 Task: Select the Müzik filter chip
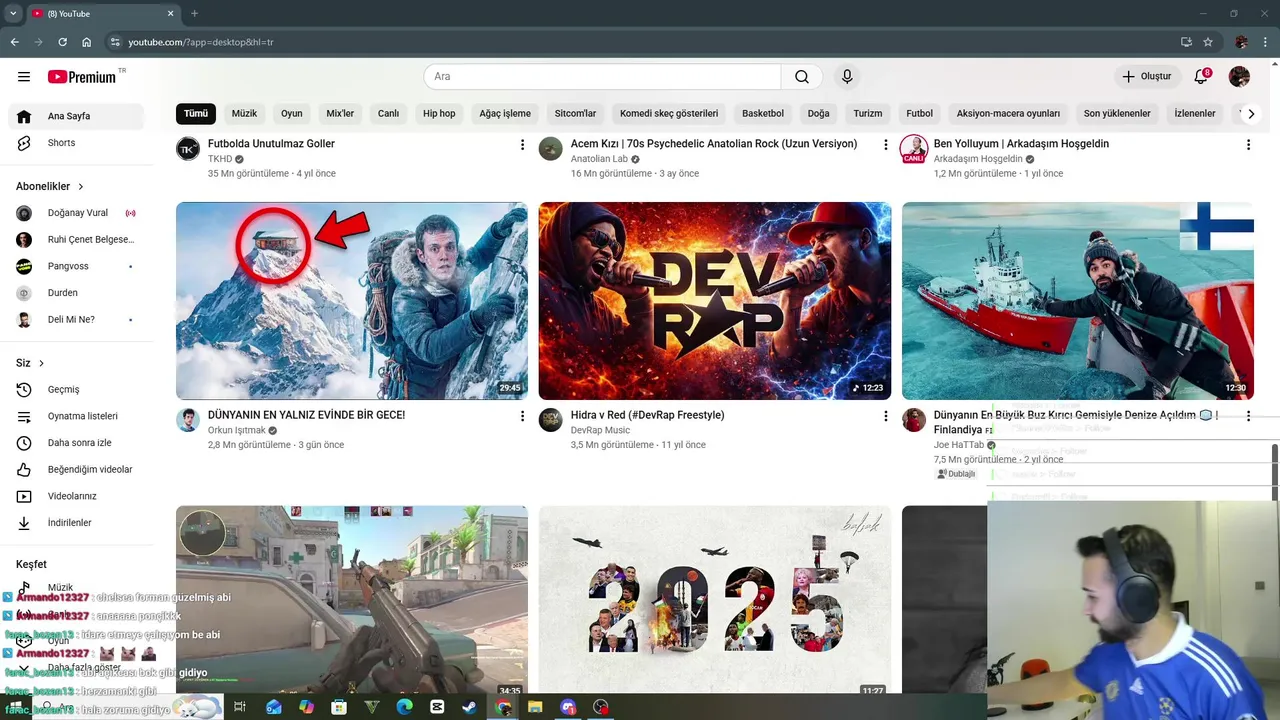[245, 113]
